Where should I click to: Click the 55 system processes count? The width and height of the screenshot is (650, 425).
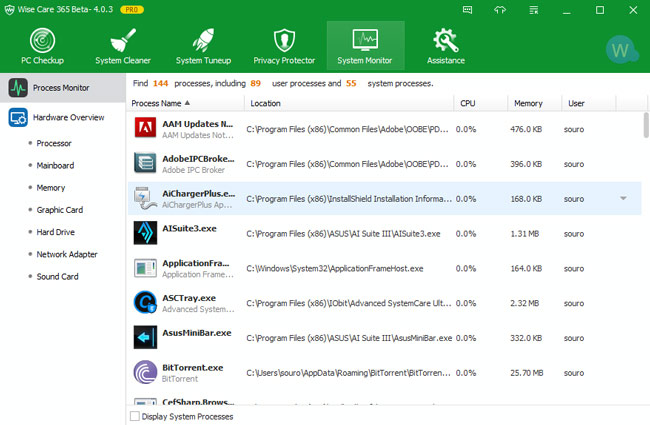[x=351, y=83]
